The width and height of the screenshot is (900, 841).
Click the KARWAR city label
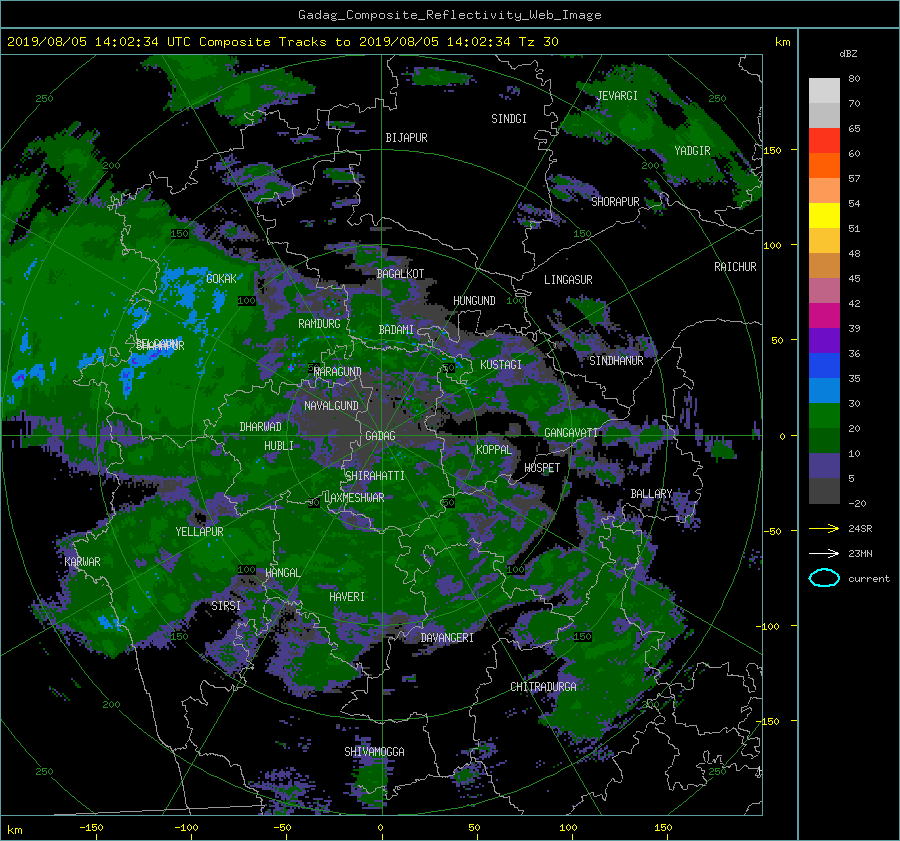[82, 562]
